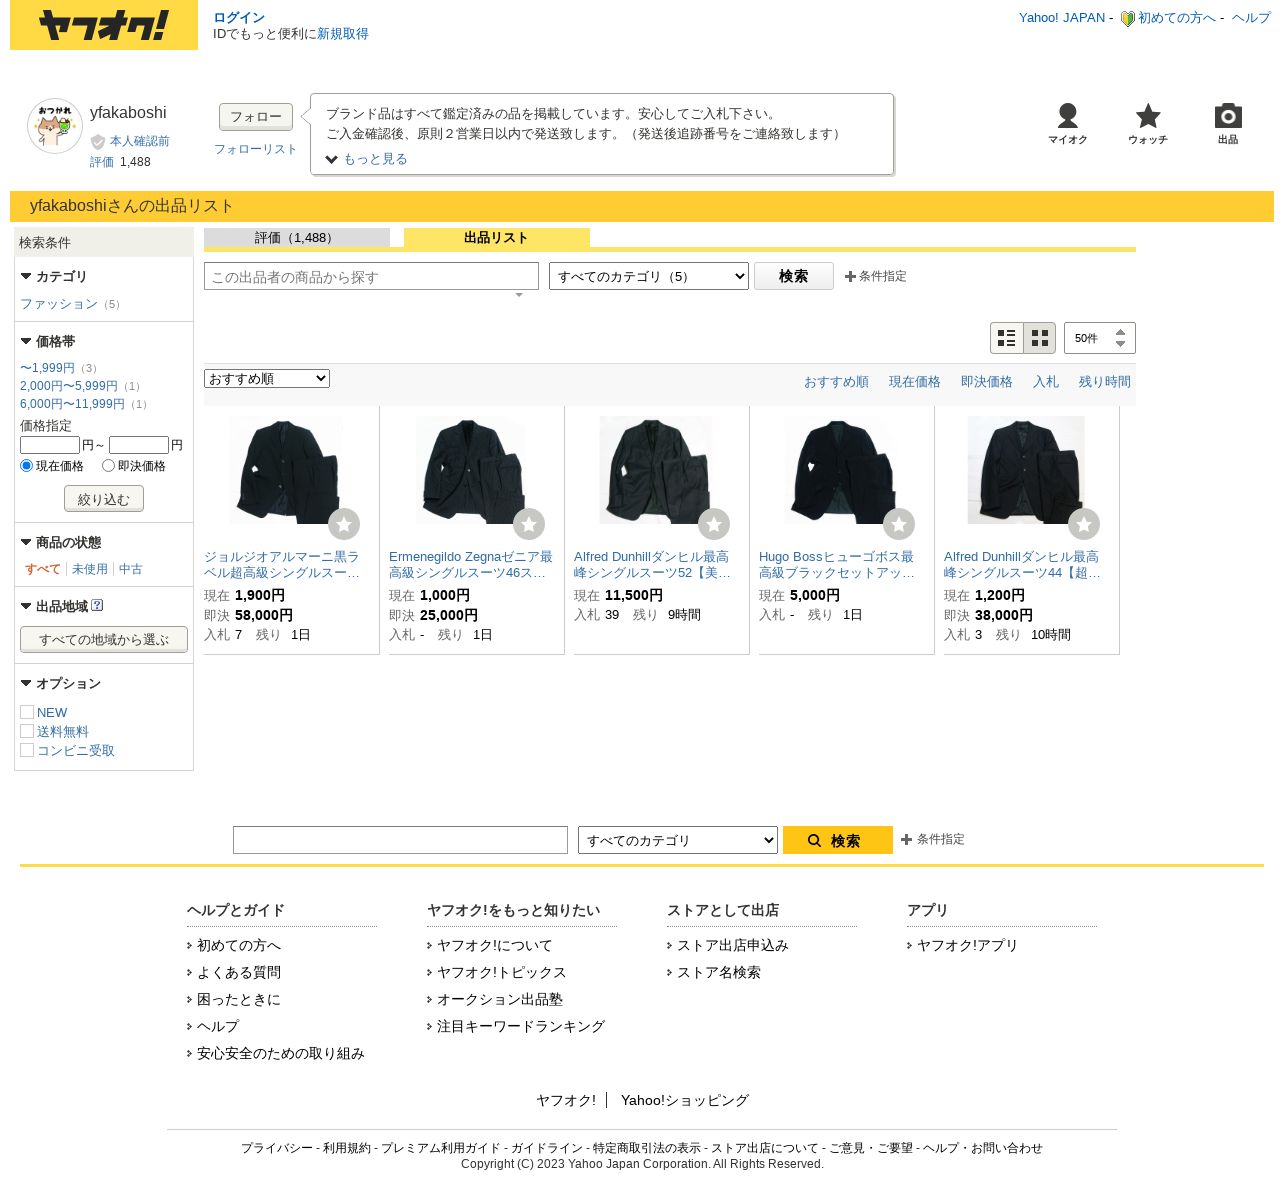The height and width of the screenshot is (1192, 1284).
Task: Open Alfred Dunhill suit 52 title link
Action: pyautogui.click(x=652, y=565)
